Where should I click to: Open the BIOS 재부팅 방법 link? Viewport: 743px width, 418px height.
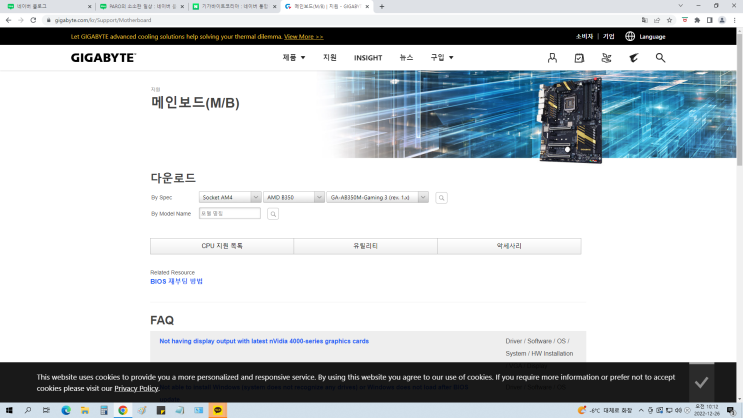[x=176, y=282]
